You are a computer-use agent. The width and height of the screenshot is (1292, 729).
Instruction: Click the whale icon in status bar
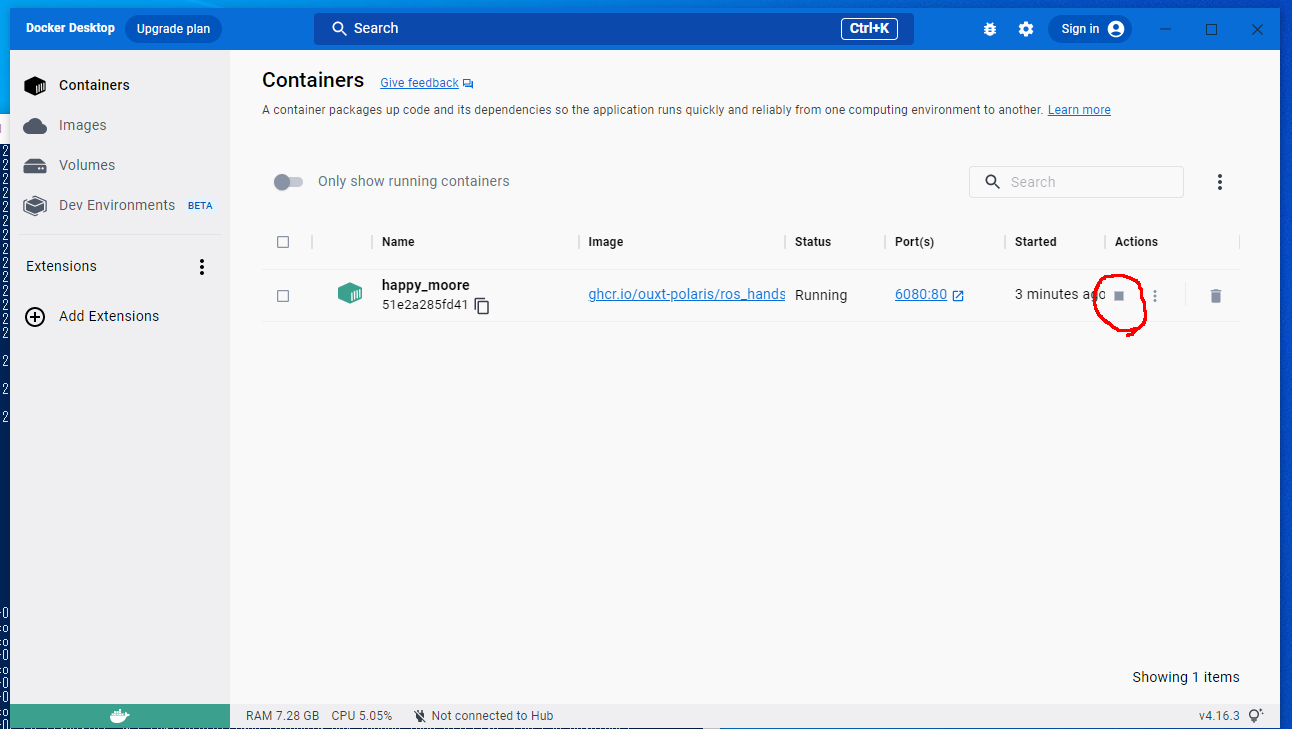tap(119, 716)
